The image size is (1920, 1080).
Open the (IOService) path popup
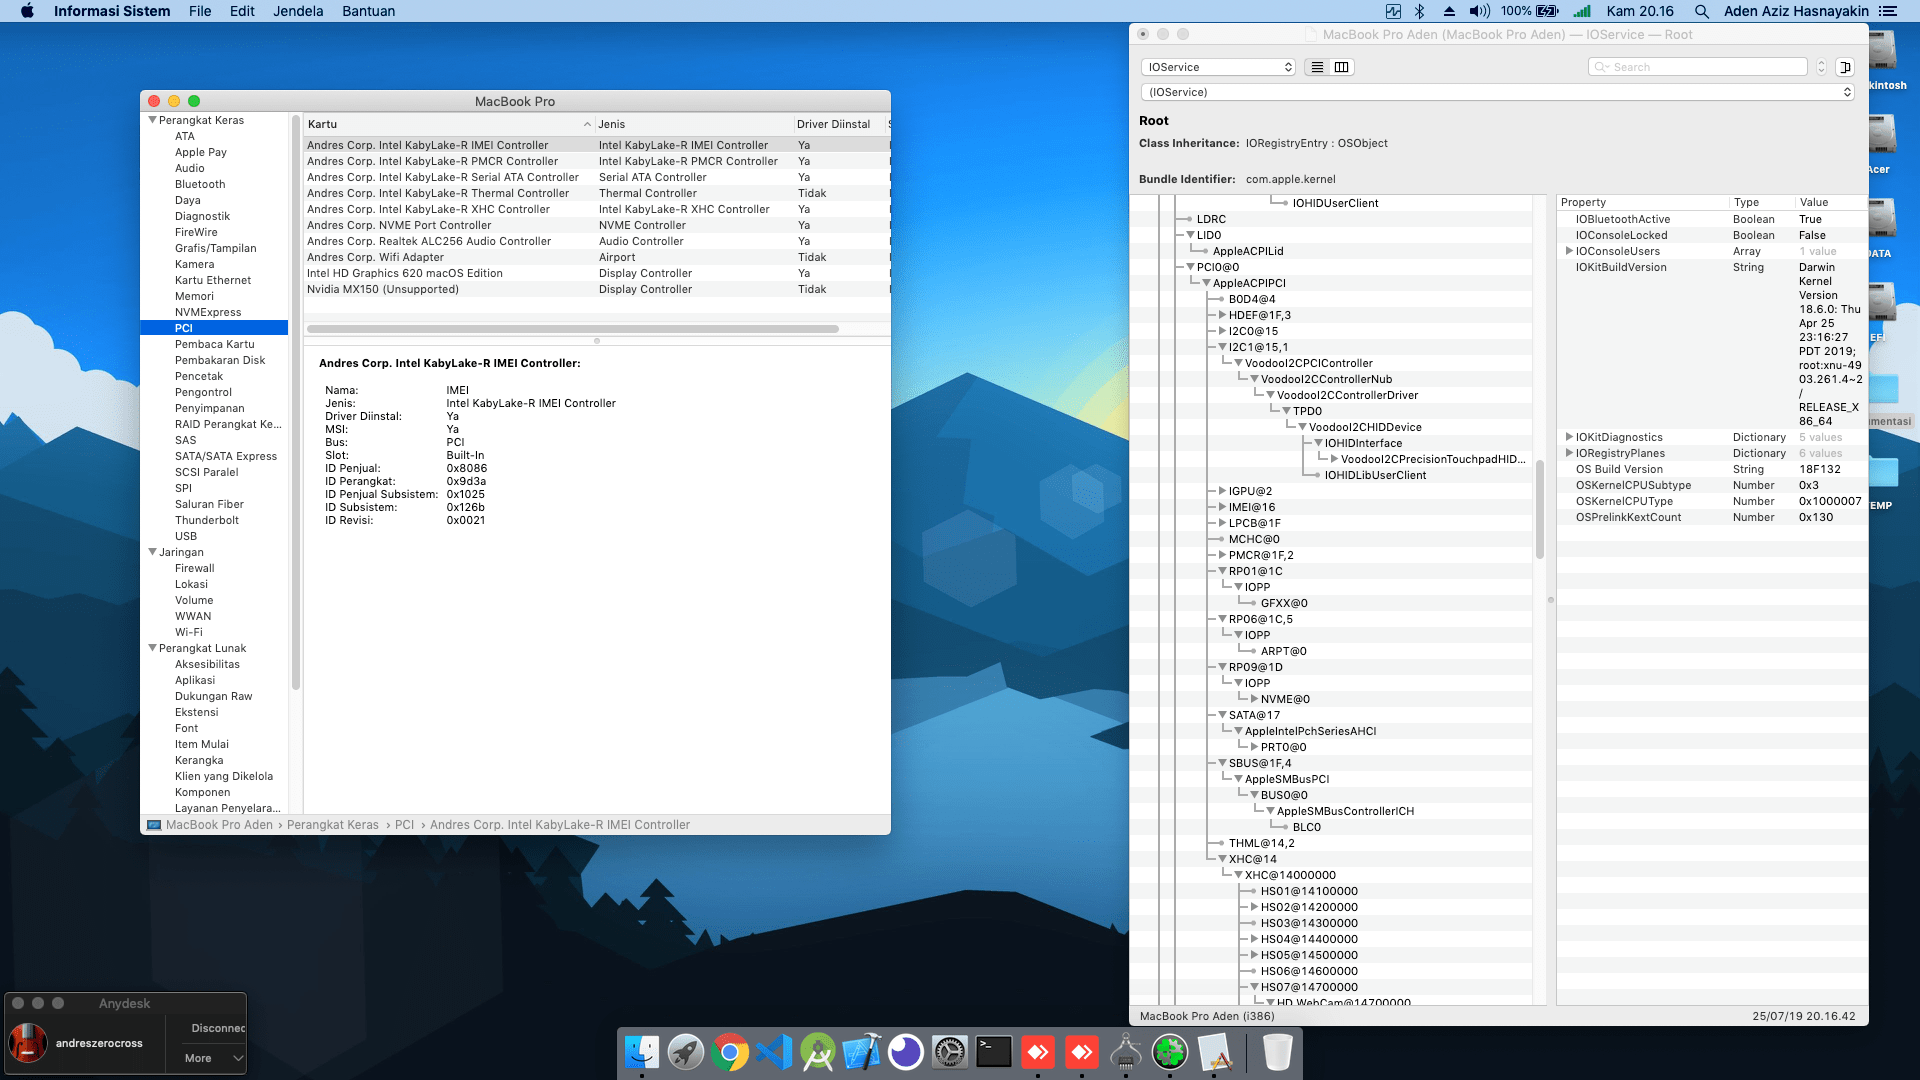pos(1497,92)
